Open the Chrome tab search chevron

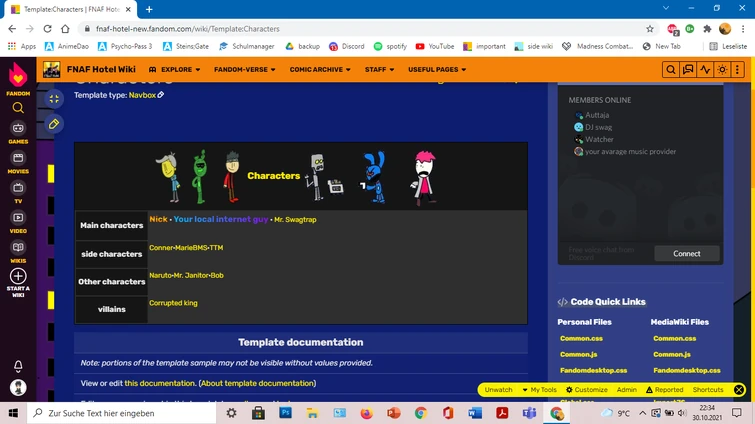pos(665,8)
